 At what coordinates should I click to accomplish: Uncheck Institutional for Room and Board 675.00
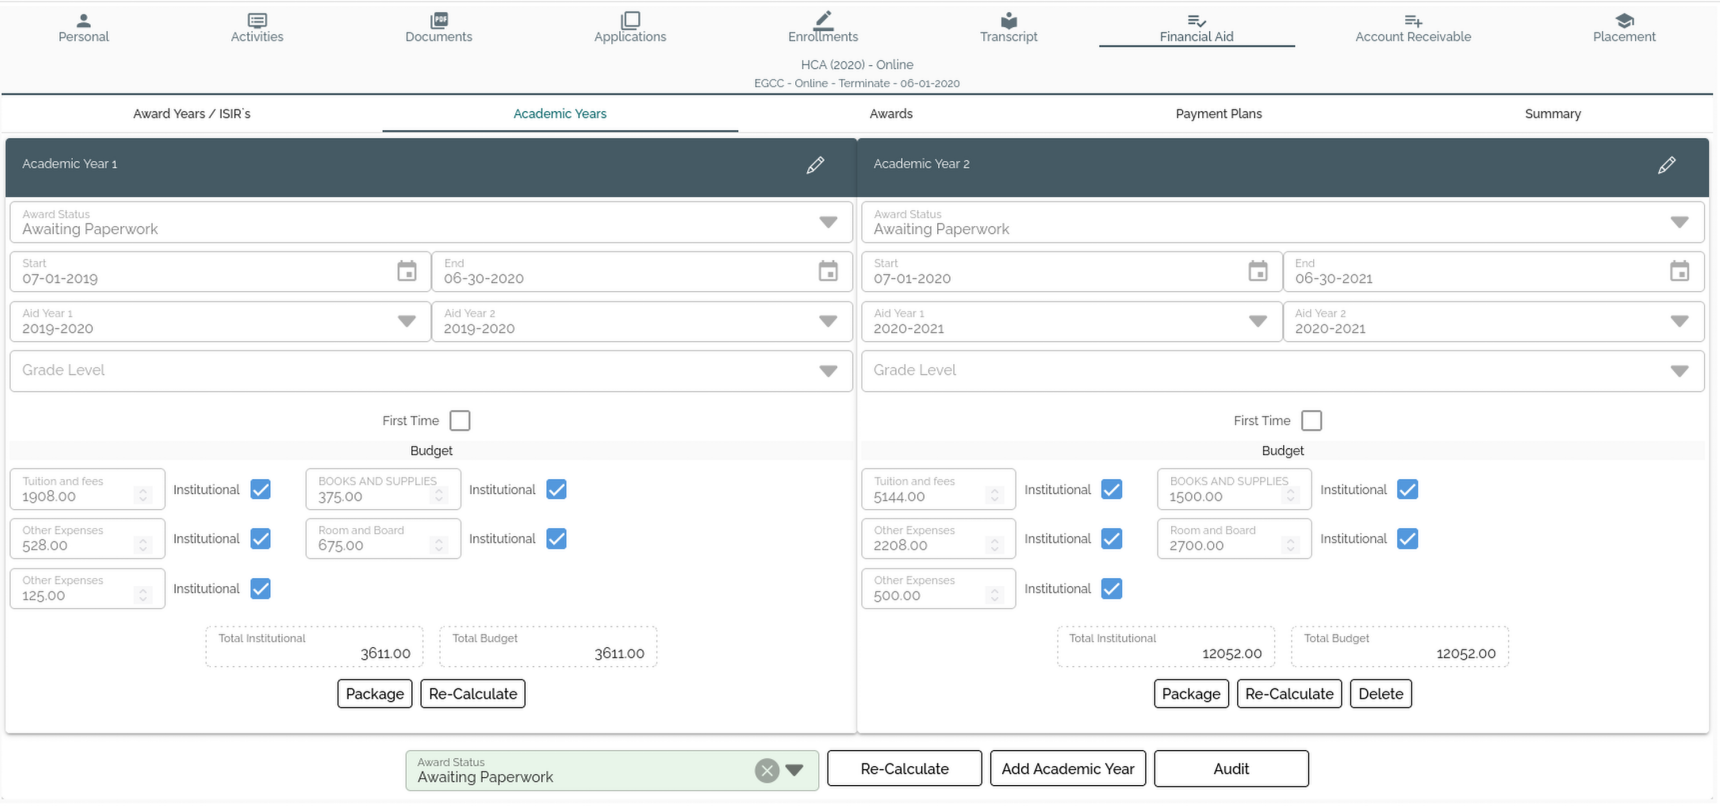pyautogui.click(x=557, y=539)
